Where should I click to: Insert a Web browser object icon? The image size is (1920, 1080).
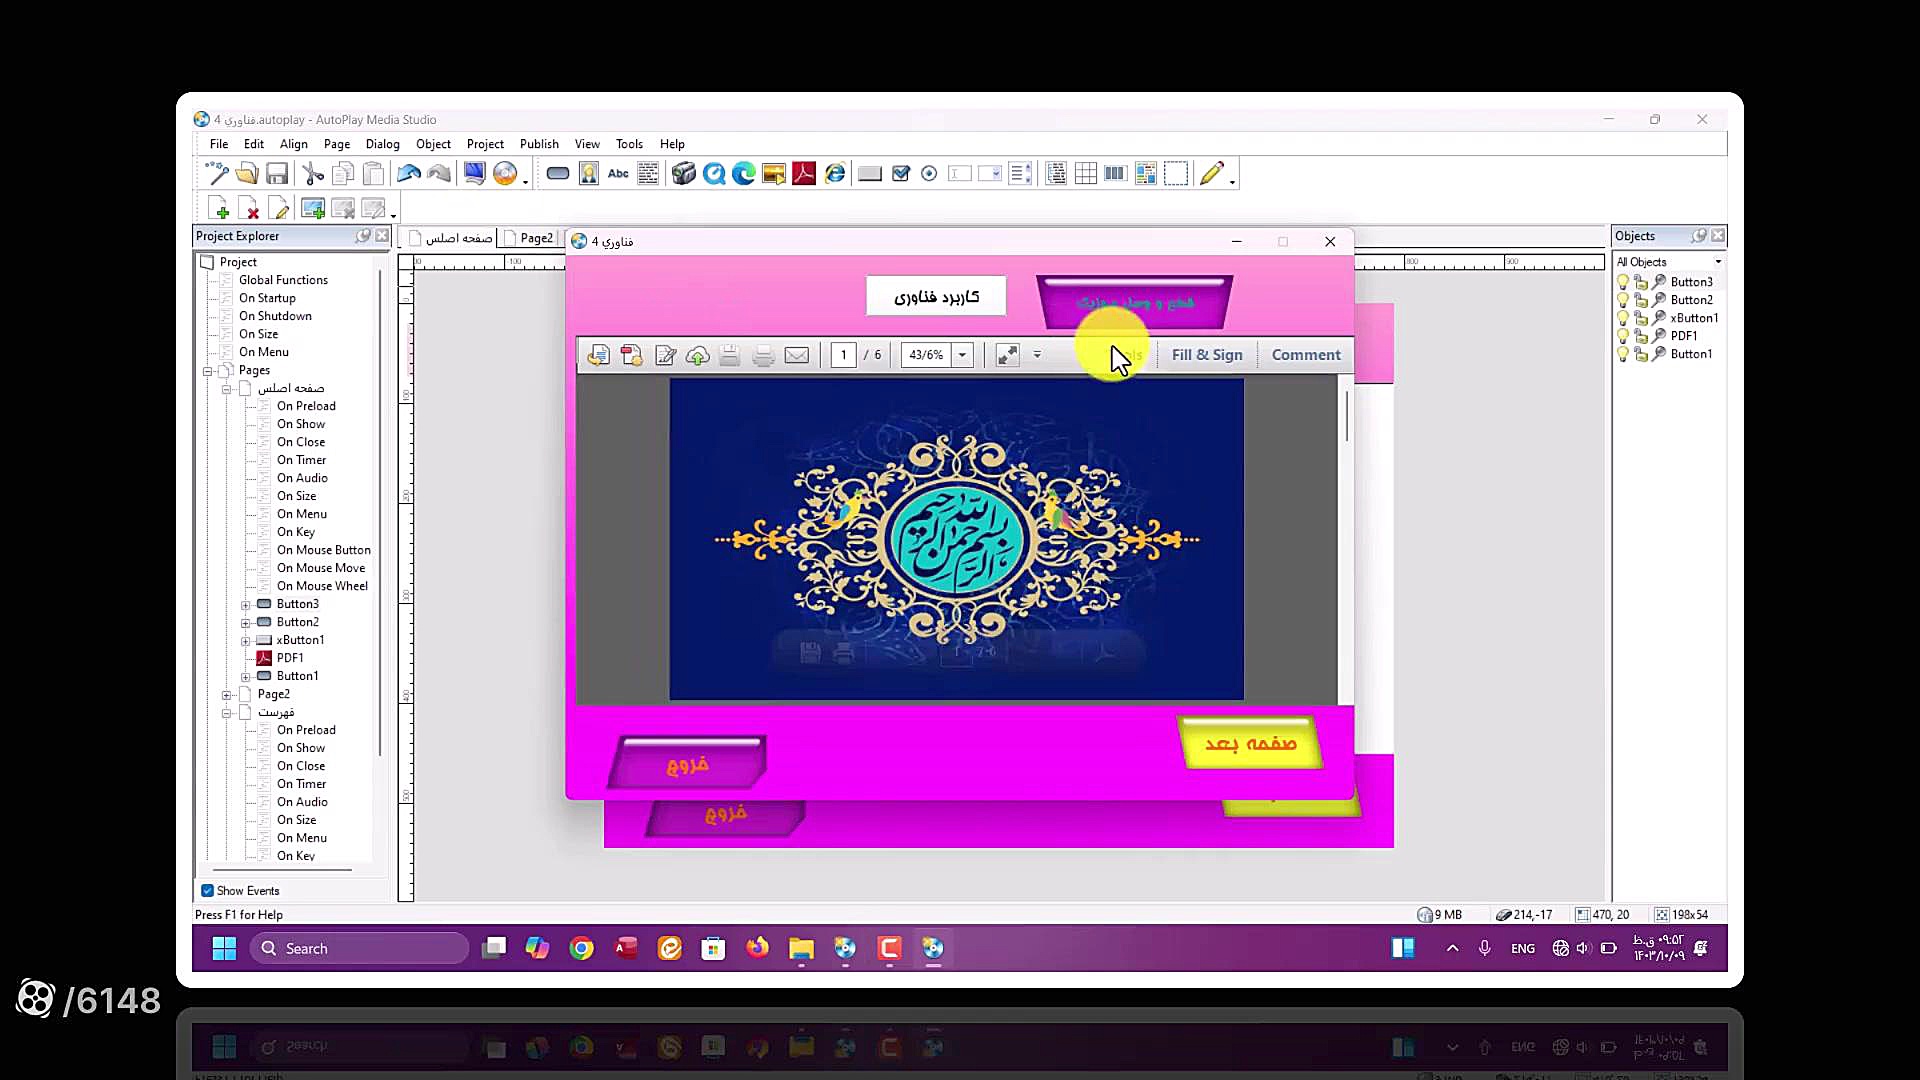click(835, 174)
